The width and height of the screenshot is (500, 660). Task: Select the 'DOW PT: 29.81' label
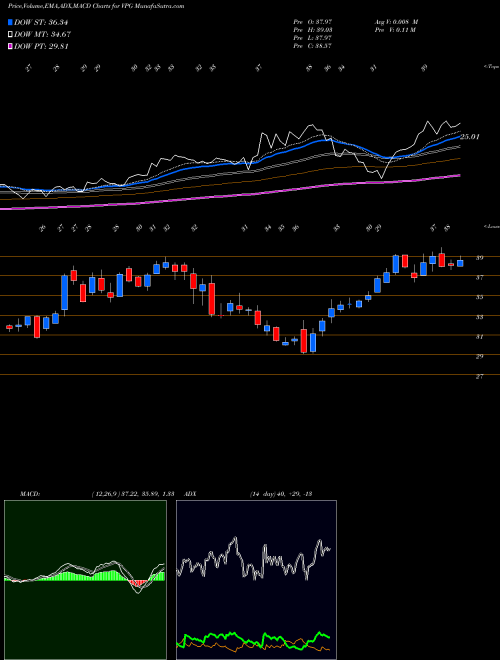(x=41, y=46)
